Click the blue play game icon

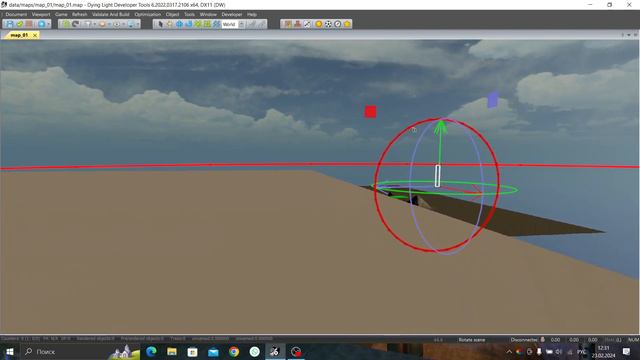[41, 24]
